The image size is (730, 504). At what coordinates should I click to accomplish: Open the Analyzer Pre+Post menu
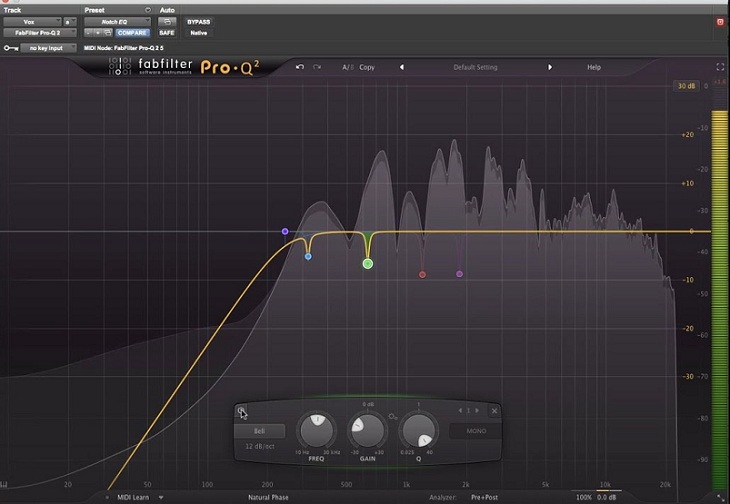coord(484,497)
